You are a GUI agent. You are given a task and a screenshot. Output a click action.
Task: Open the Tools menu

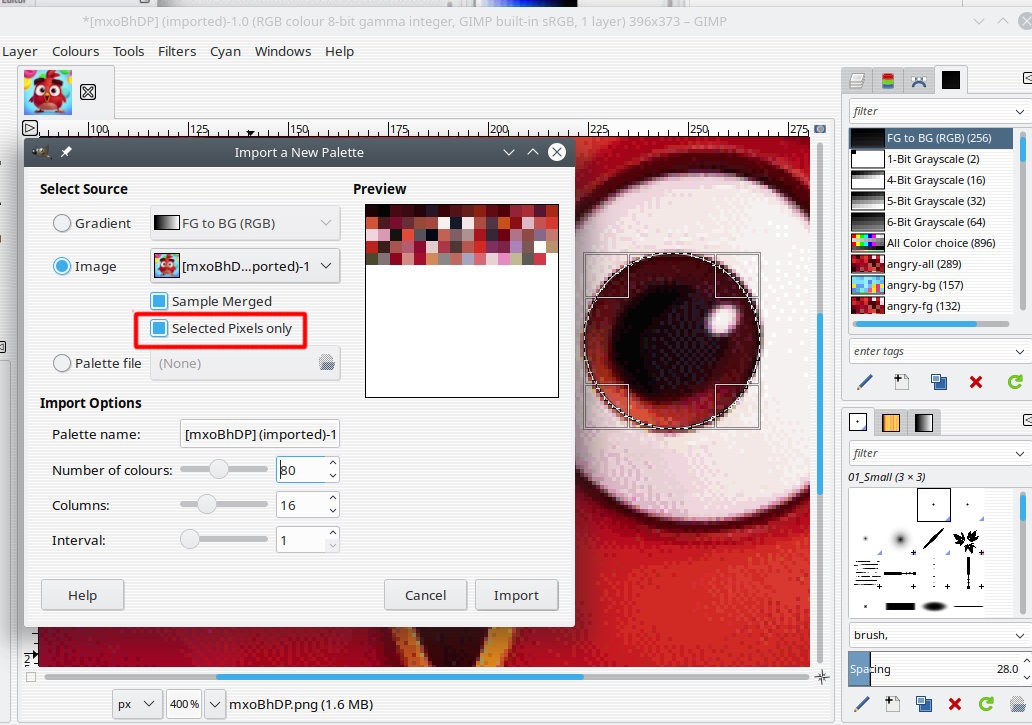pyautogui.click(x=128, y=51)
